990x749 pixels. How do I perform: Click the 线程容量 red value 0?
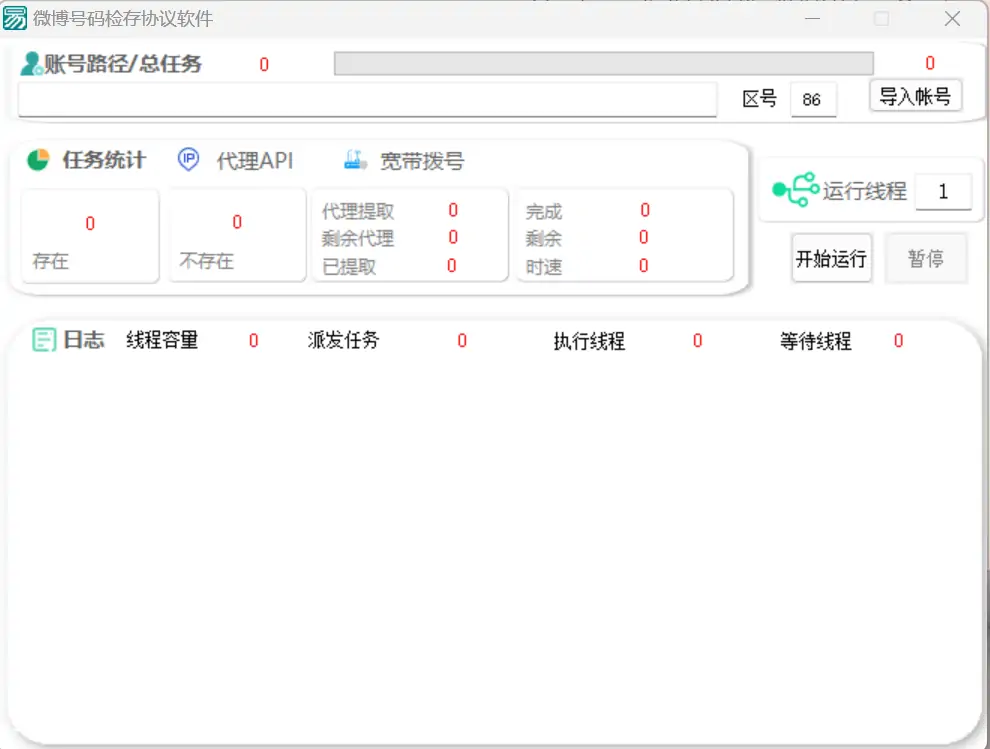pyautogui.click(x=254, y=341)
